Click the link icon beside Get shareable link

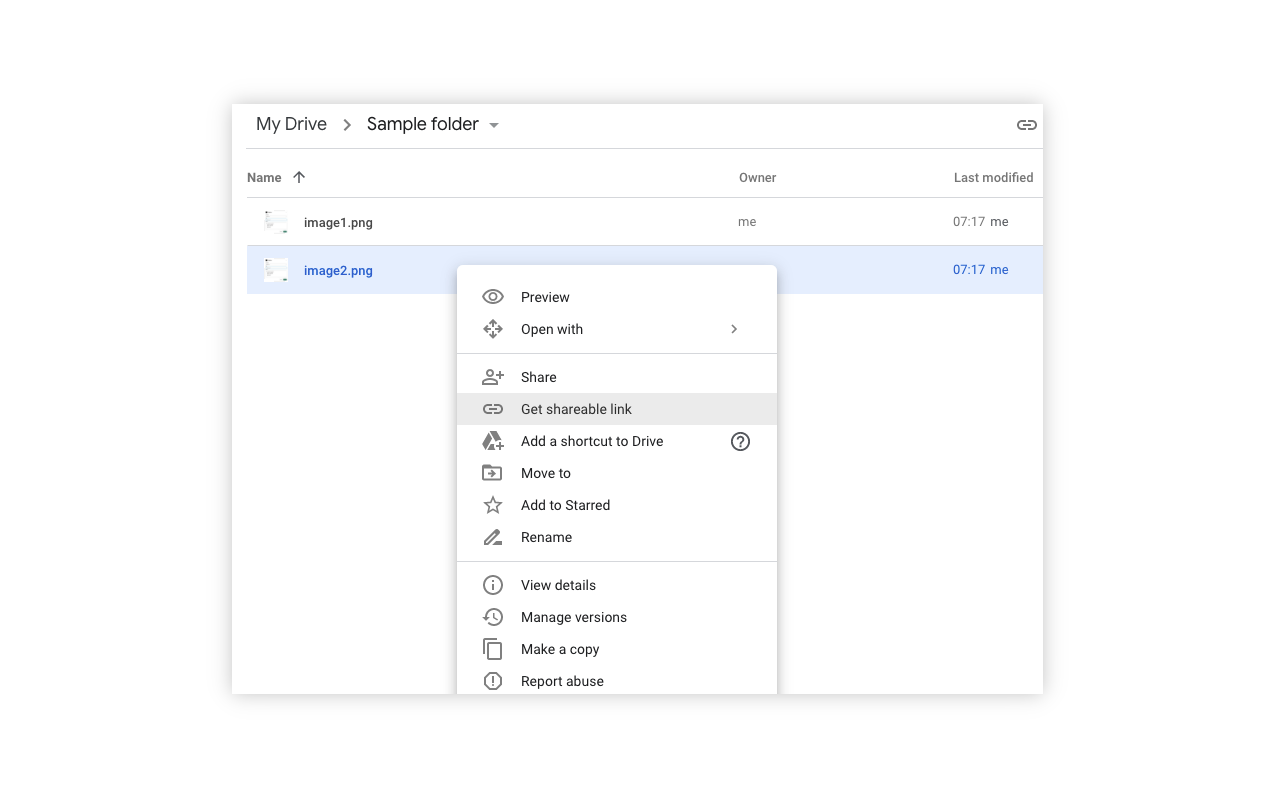pyautogui.click(x=493, y=409)
